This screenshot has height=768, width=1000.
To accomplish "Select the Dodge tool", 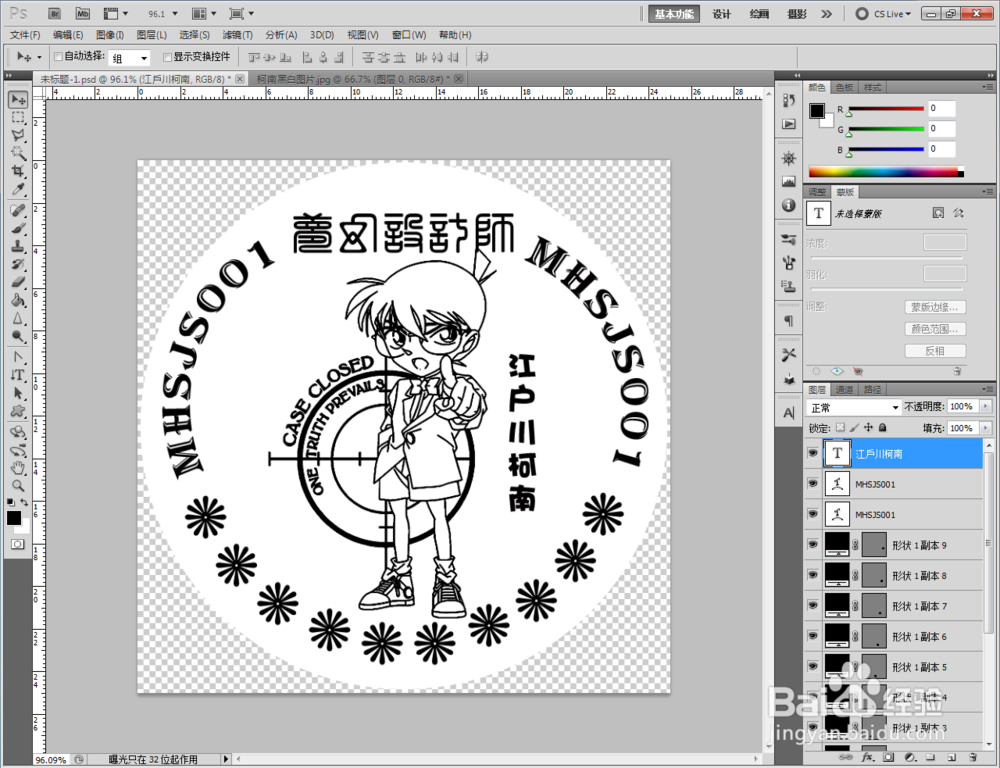I will (18, 336).
